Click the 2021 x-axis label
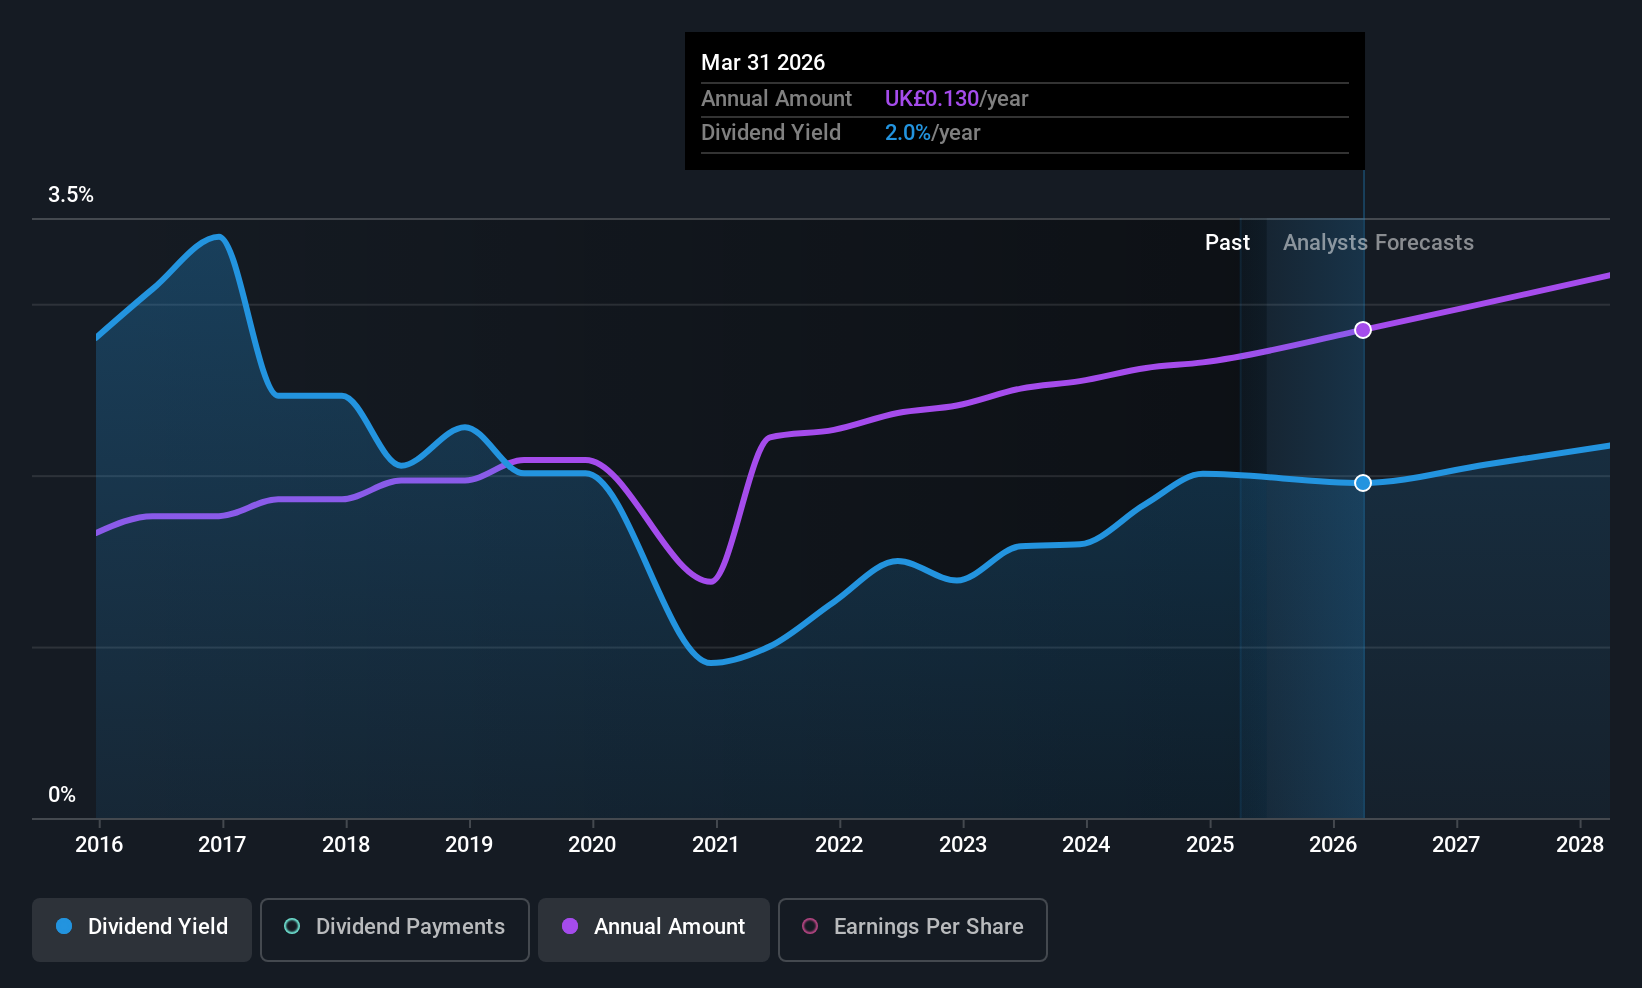 click(x=716, y=844)
